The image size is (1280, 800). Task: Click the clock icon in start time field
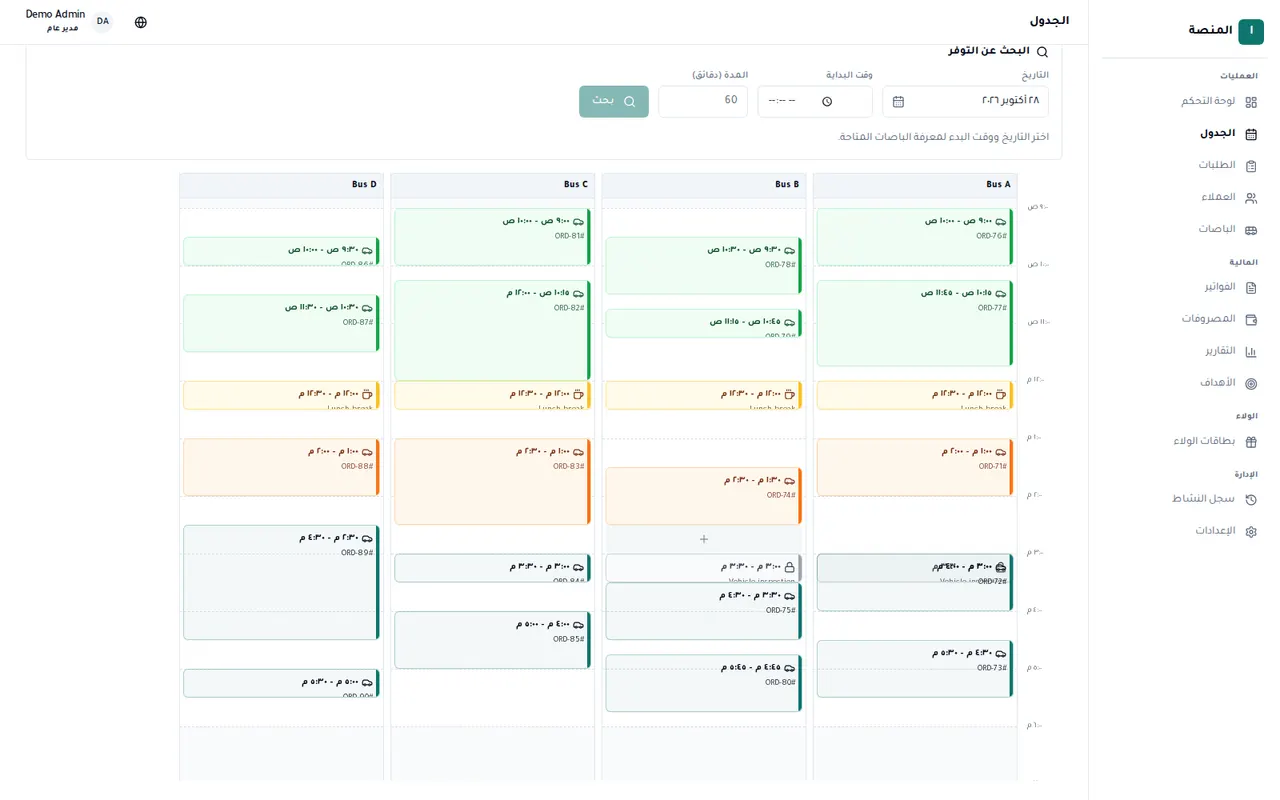827,102
